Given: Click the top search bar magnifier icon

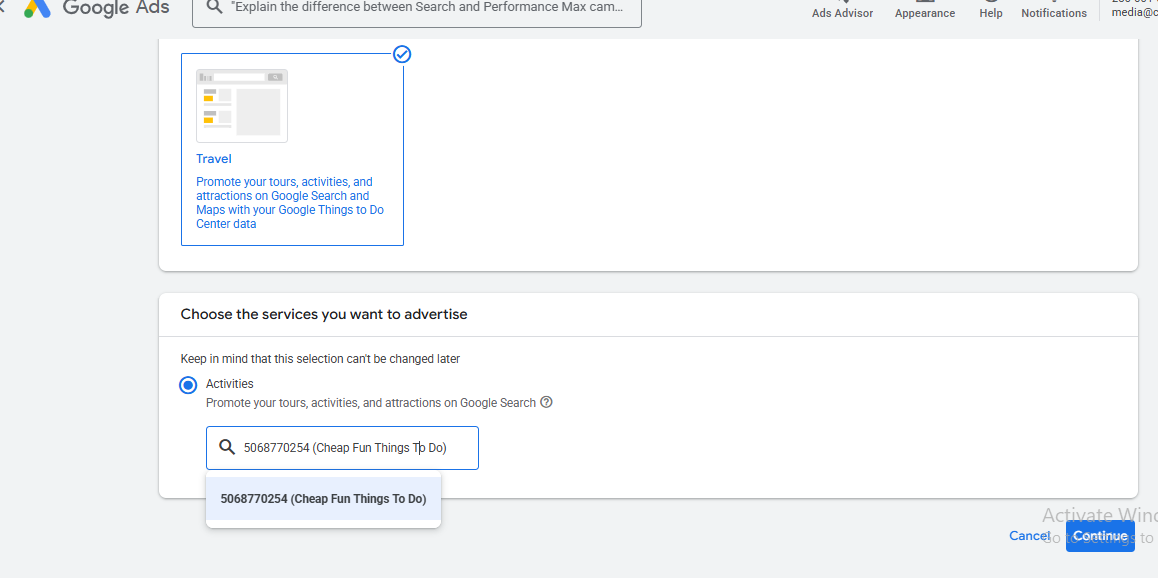Looking at the screenshot, I should (214, 7).
